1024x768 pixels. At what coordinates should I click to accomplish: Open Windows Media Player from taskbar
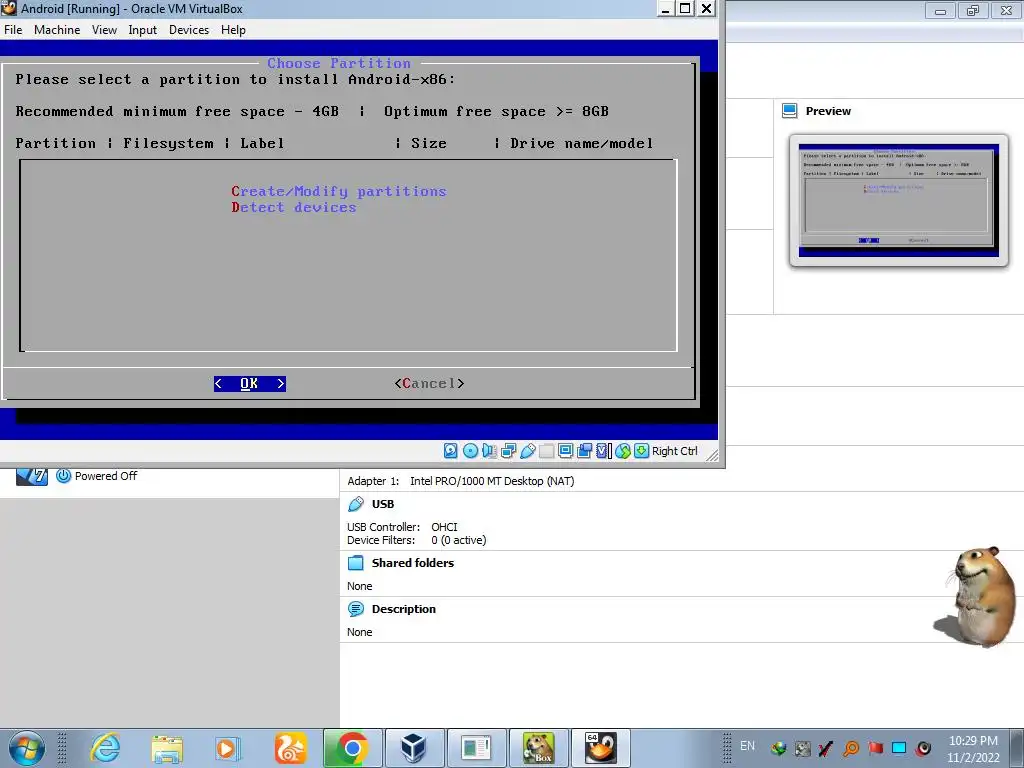pos(228,748)
